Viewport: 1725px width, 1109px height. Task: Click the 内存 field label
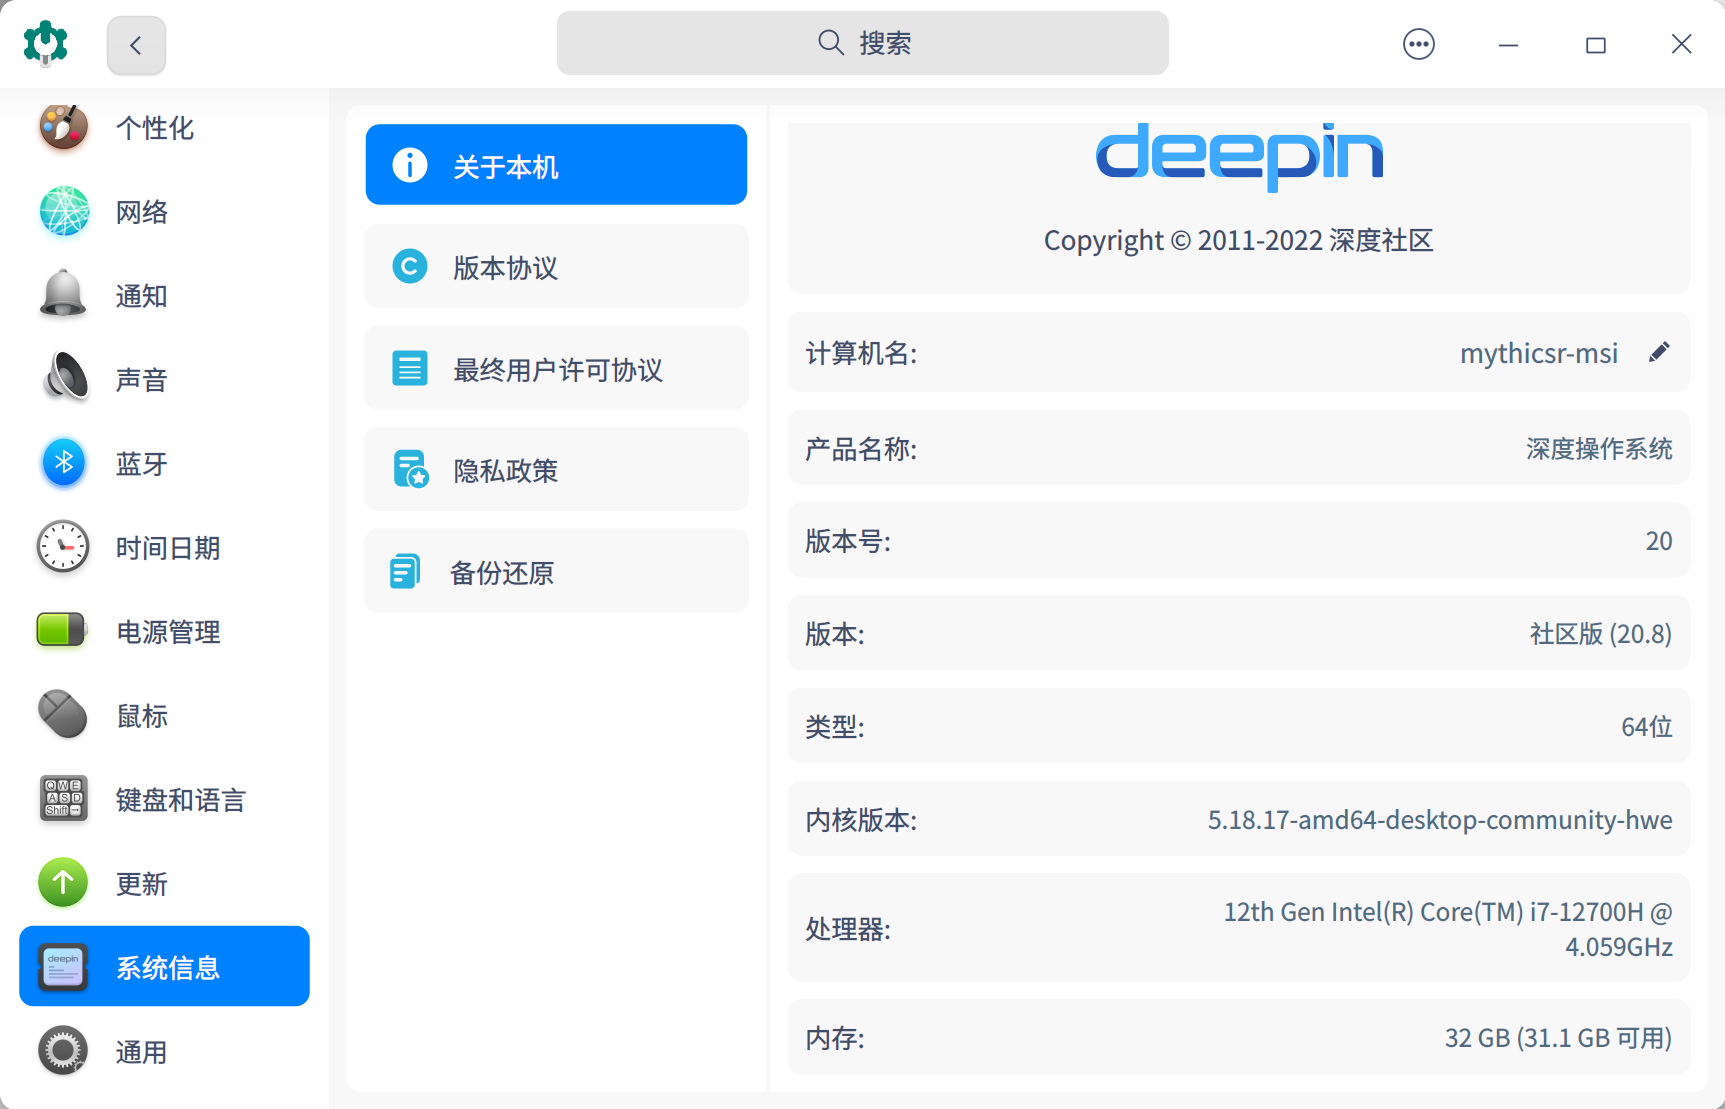tap(835, 1038)
